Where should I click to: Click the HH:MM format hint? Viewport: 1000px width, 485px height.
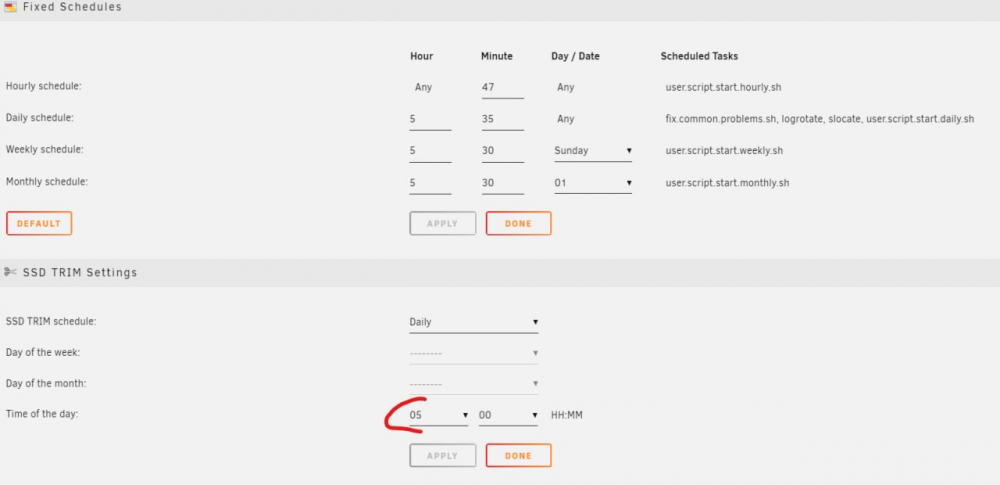(566, 415)
